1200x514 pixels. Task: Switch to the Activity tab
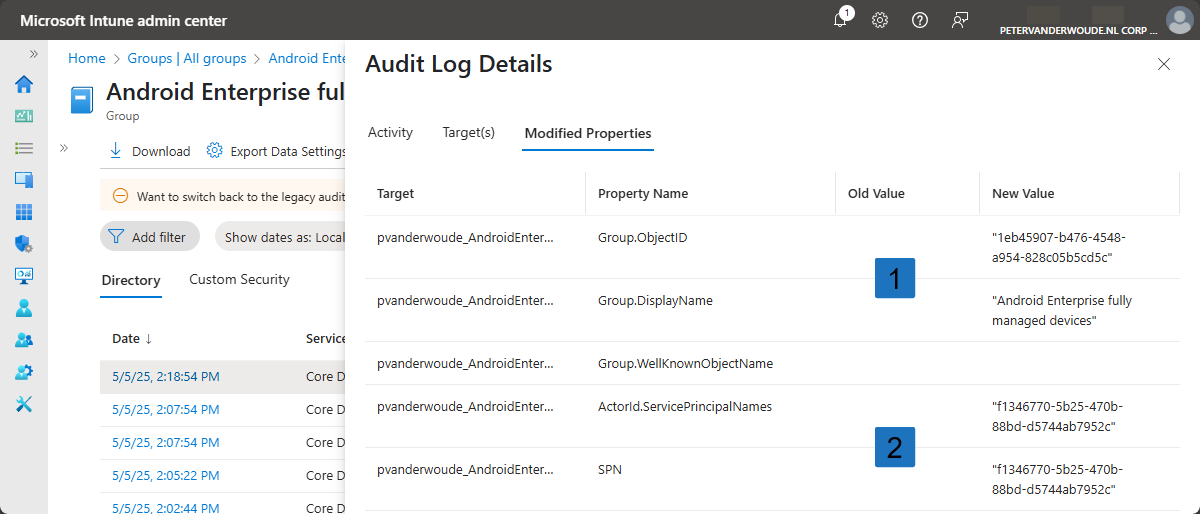pyautogui.click(x=390, y=132)
